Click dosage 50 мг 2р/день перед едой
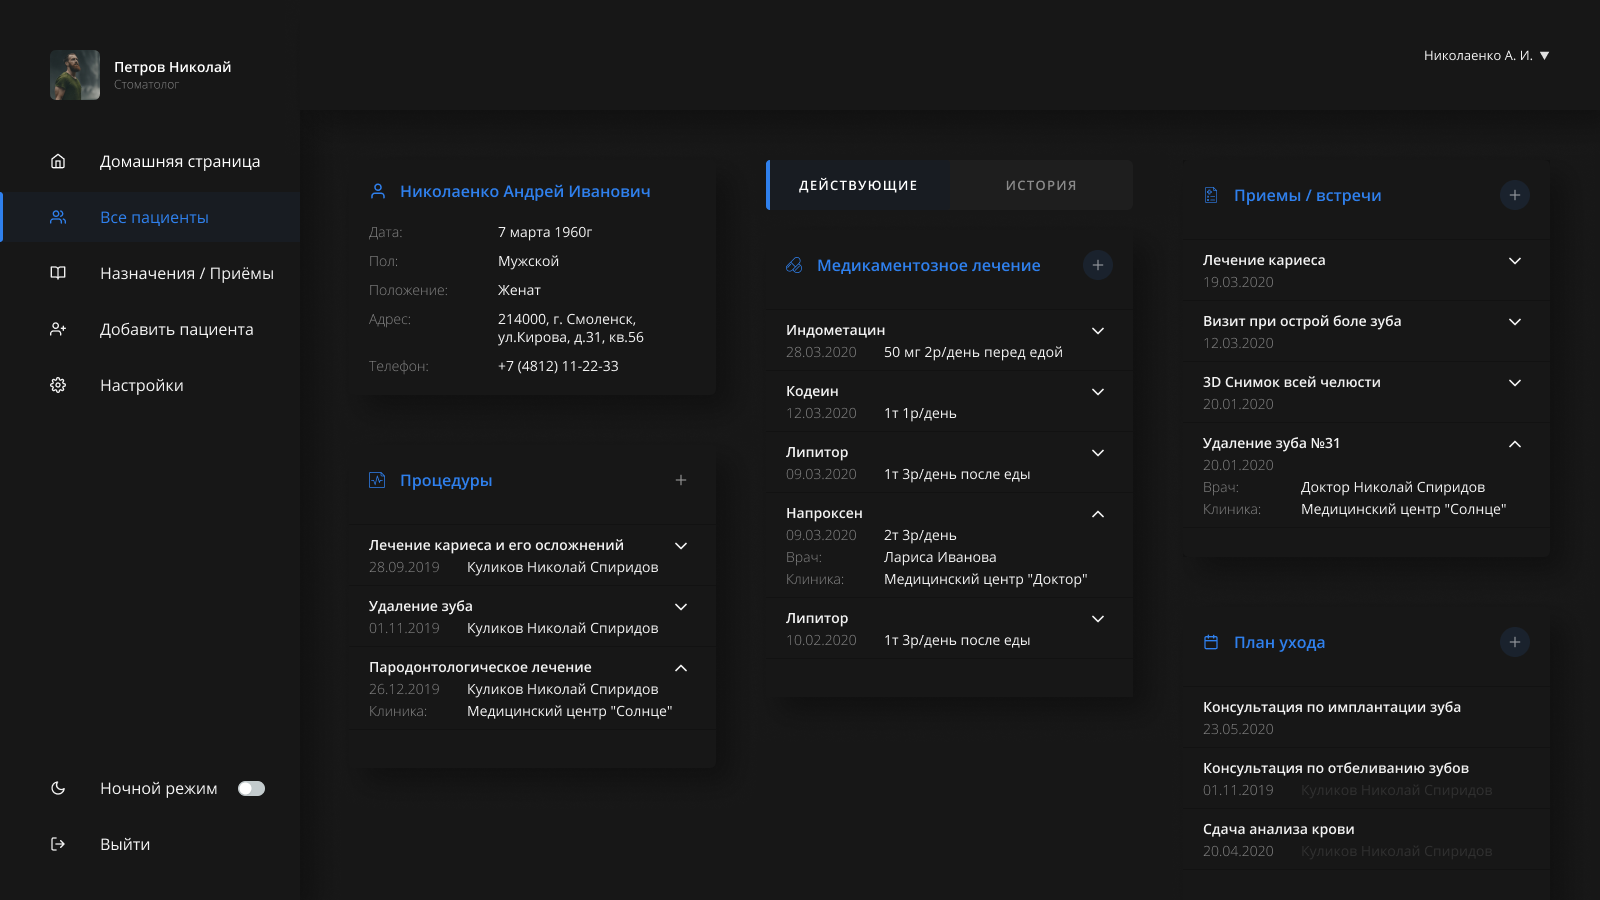 tap(973, 352)
